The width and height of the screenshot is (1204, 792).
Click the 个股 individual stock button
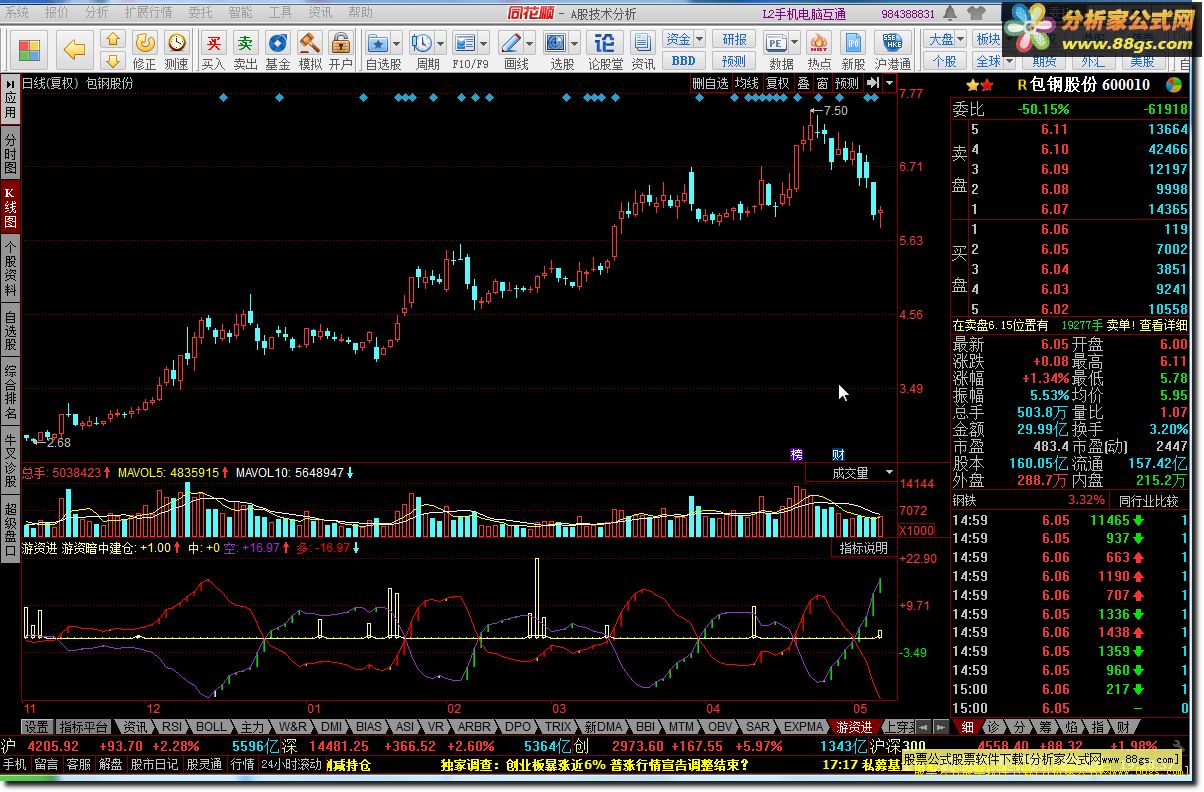(945, 61)
